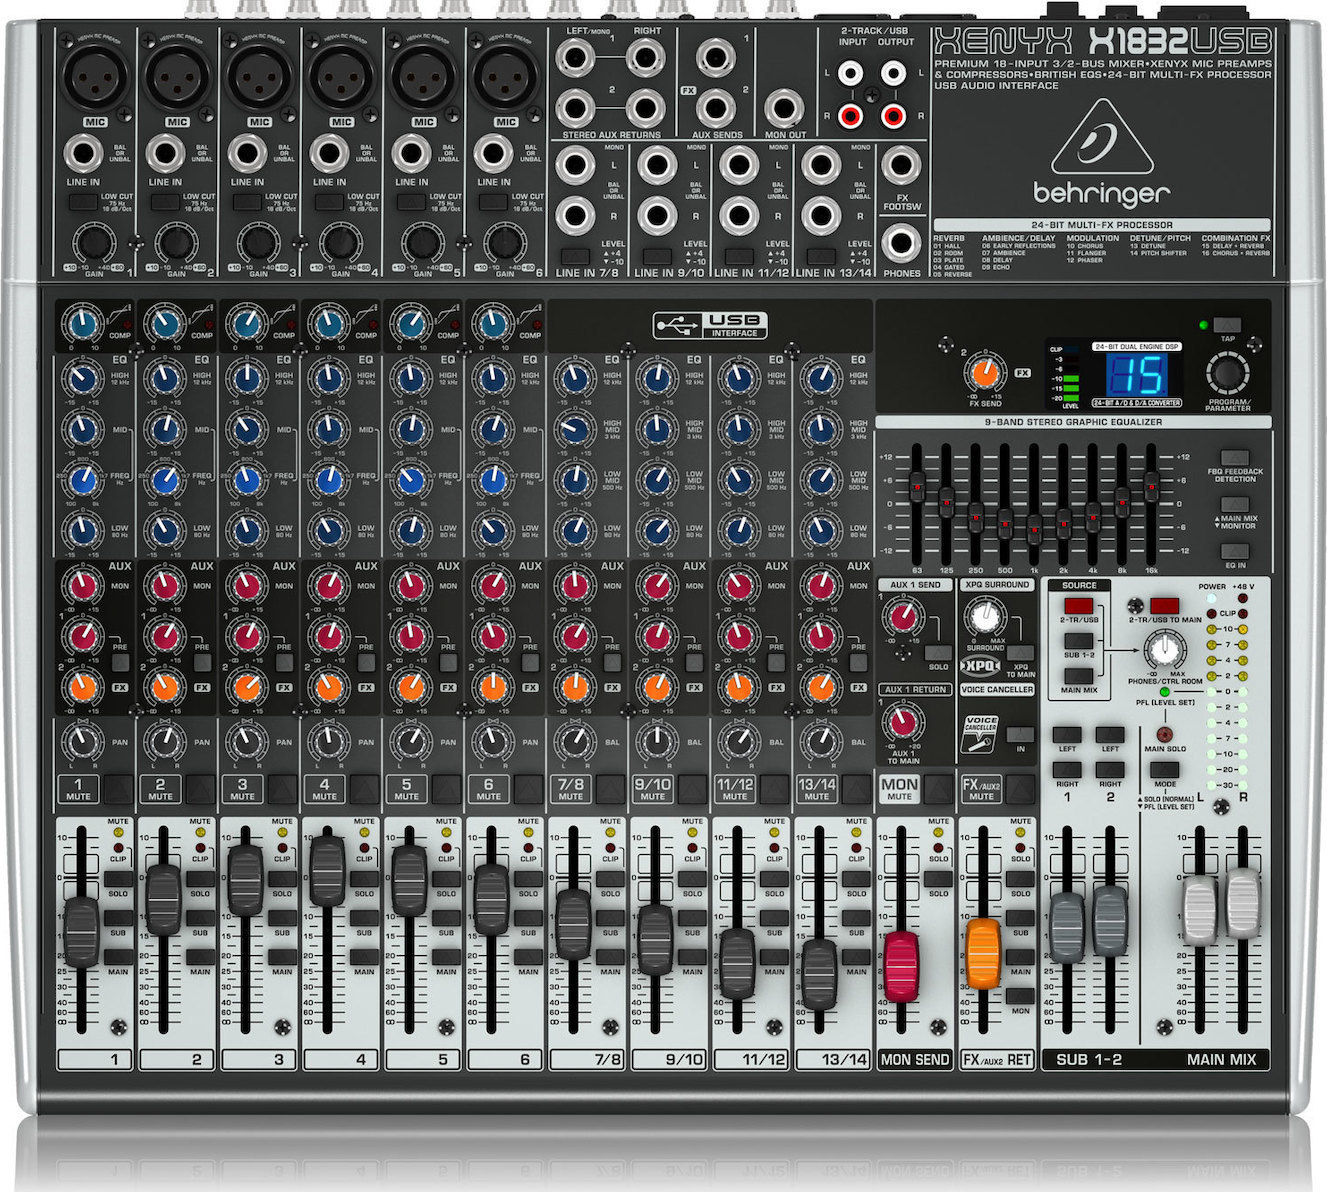Click the XPQ TO MAIN button
The image size is (1327, 1192).
coord(1020,652)
